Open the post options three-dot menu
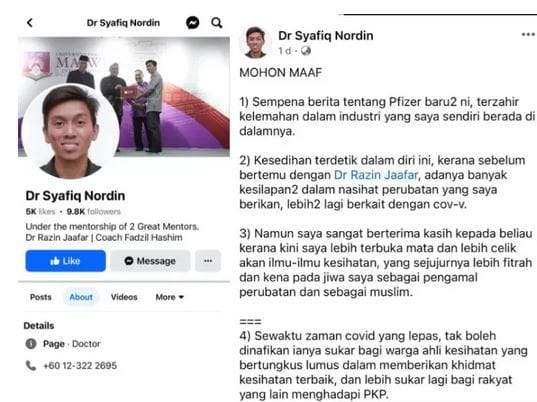This screenshot has width=537, height=402. 528,34
